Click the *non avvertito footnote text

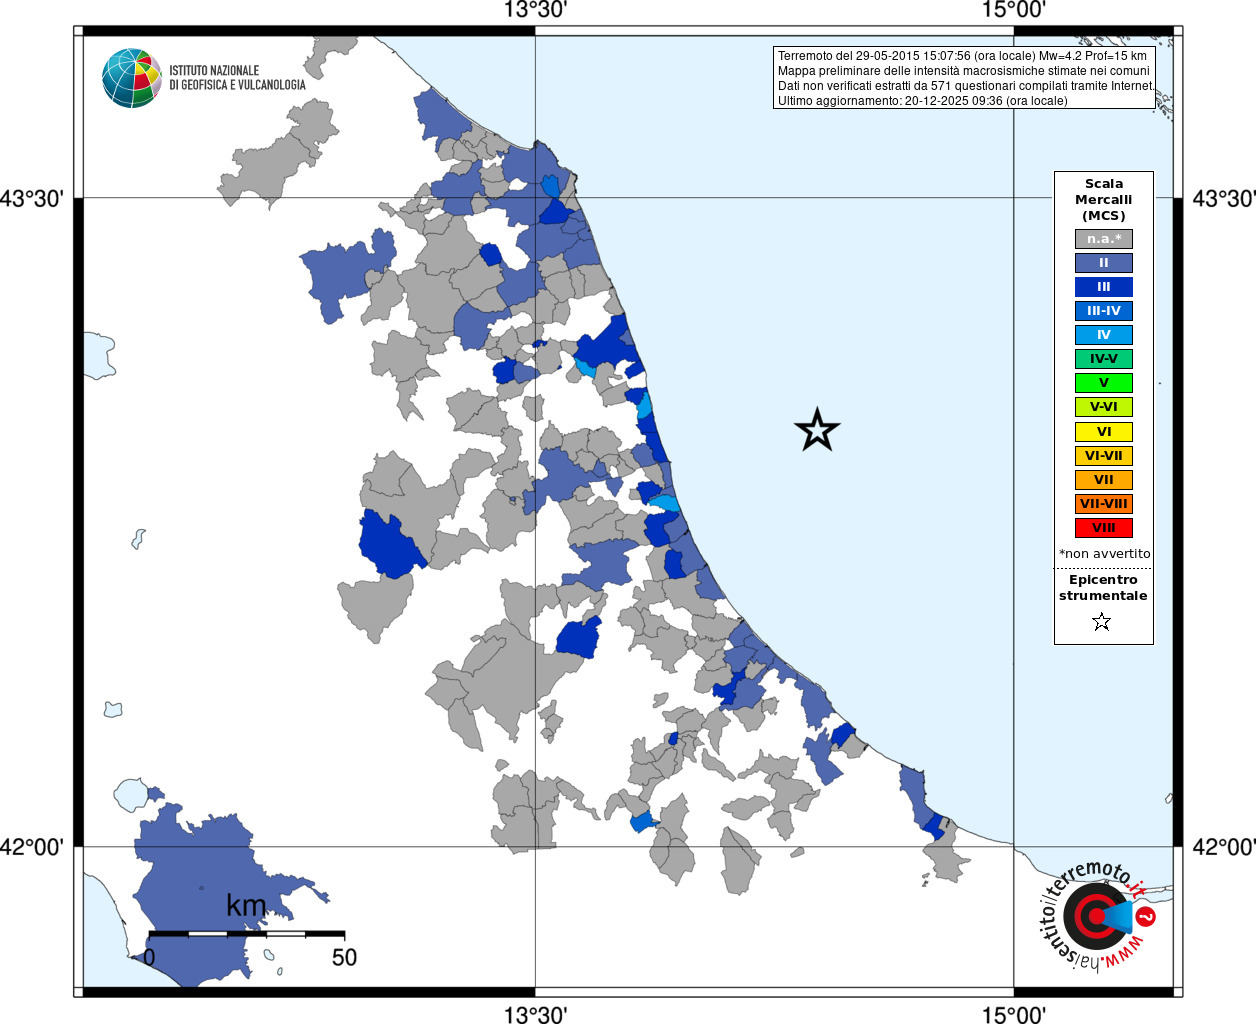[1104, 554]
